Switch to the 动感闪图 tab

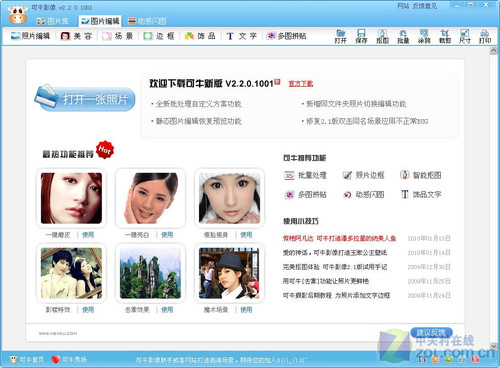point(147,21)
